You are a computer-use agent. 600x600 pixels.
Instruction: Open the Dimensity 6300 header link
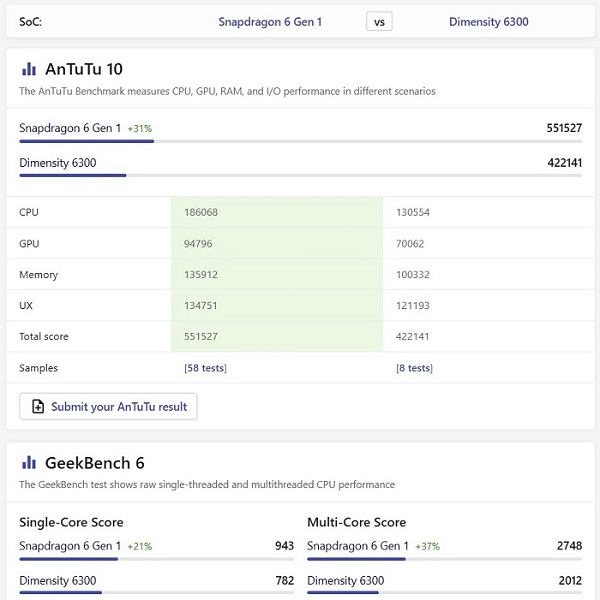[x=488, y=22]
